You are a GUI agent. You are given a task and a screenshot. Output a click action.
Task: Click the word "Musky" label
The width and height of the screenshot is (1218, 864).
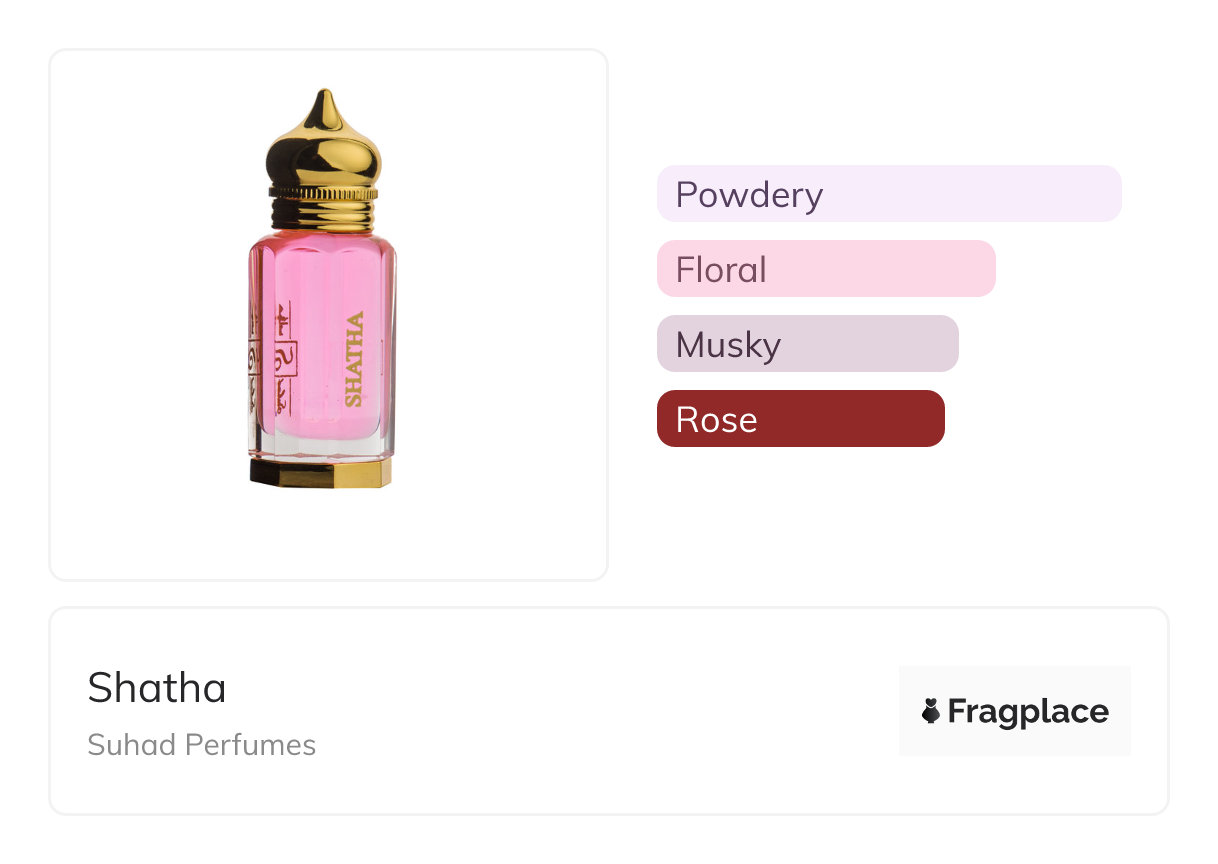(728, 344)
